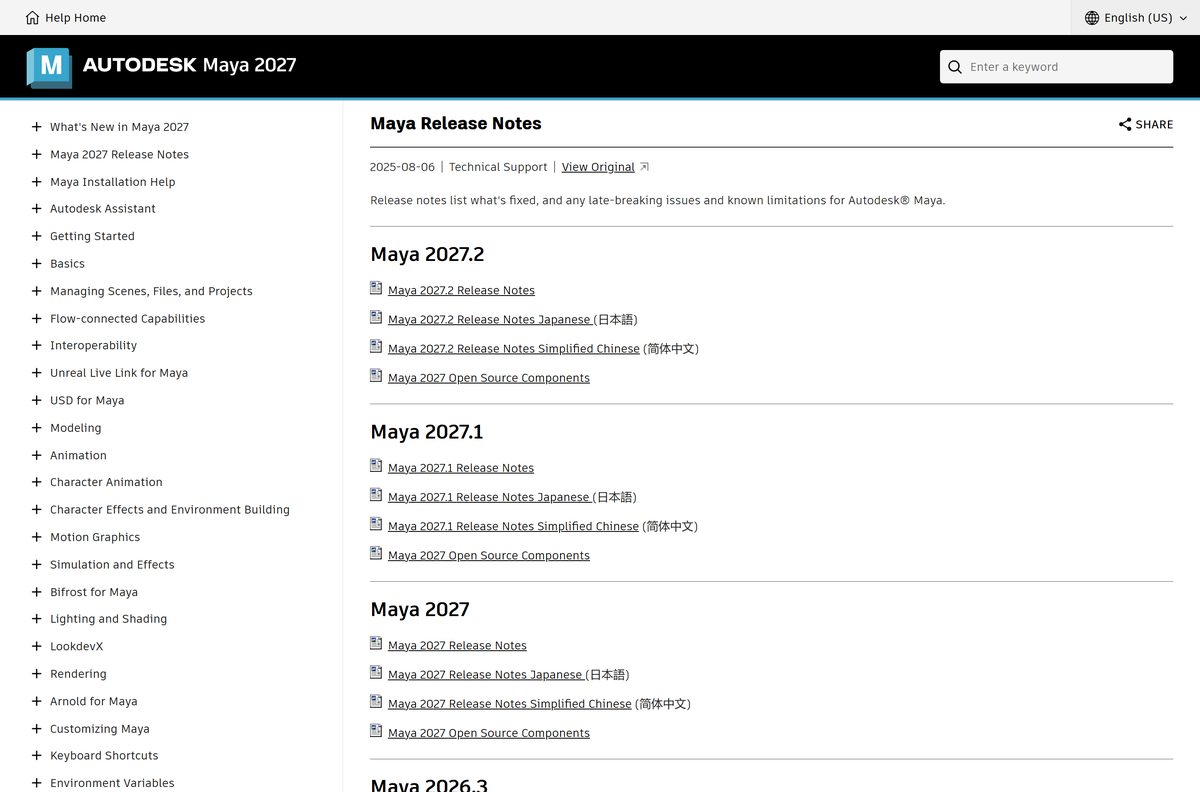Expand Maya Installation Help section

(x=36, y=182)
